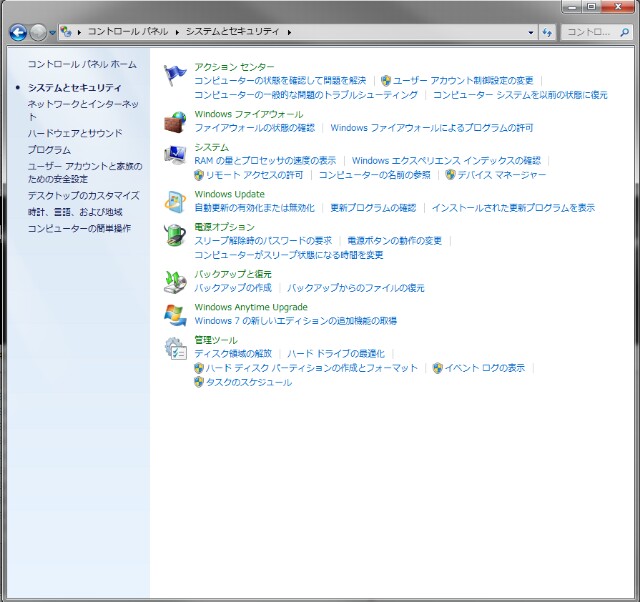Click コンピューターがスリープ状態になる時間を変更 link

click(289, 255)
